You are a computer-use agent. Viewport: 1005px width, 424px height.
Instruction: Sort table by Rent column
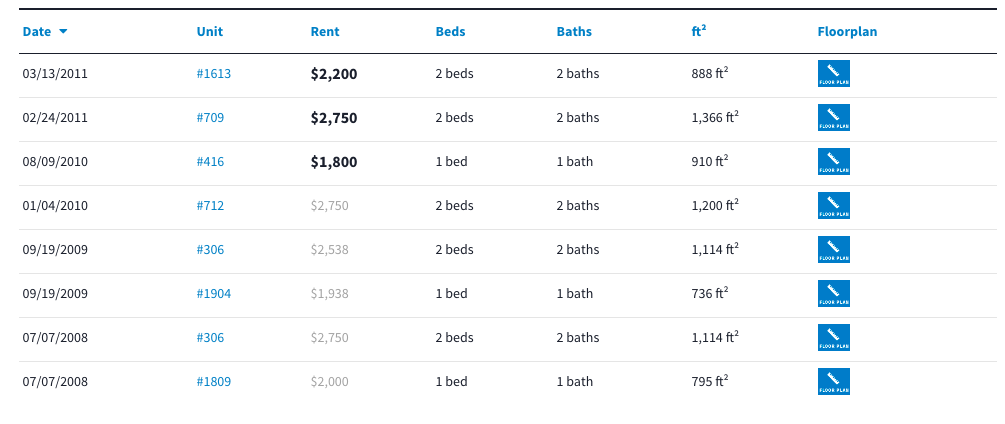point(325,32)
